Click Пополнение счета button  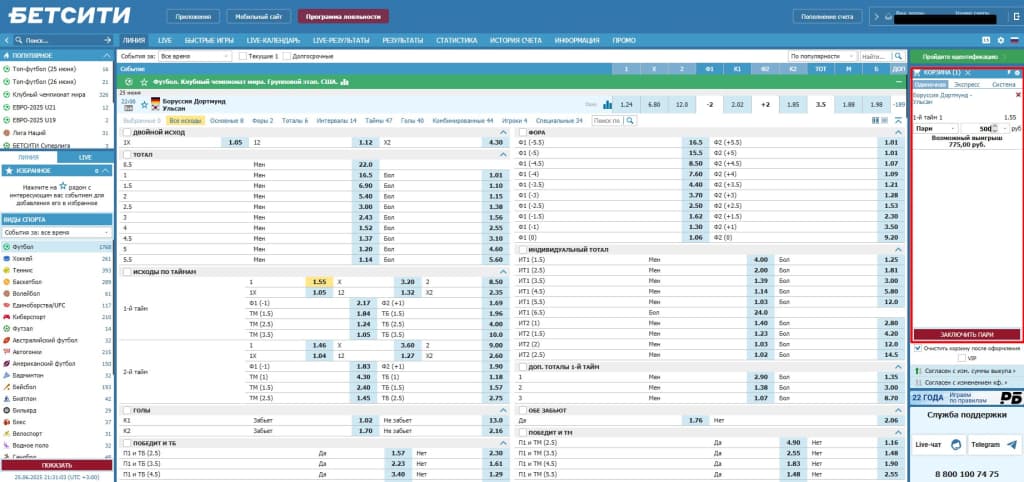(827, 16)
